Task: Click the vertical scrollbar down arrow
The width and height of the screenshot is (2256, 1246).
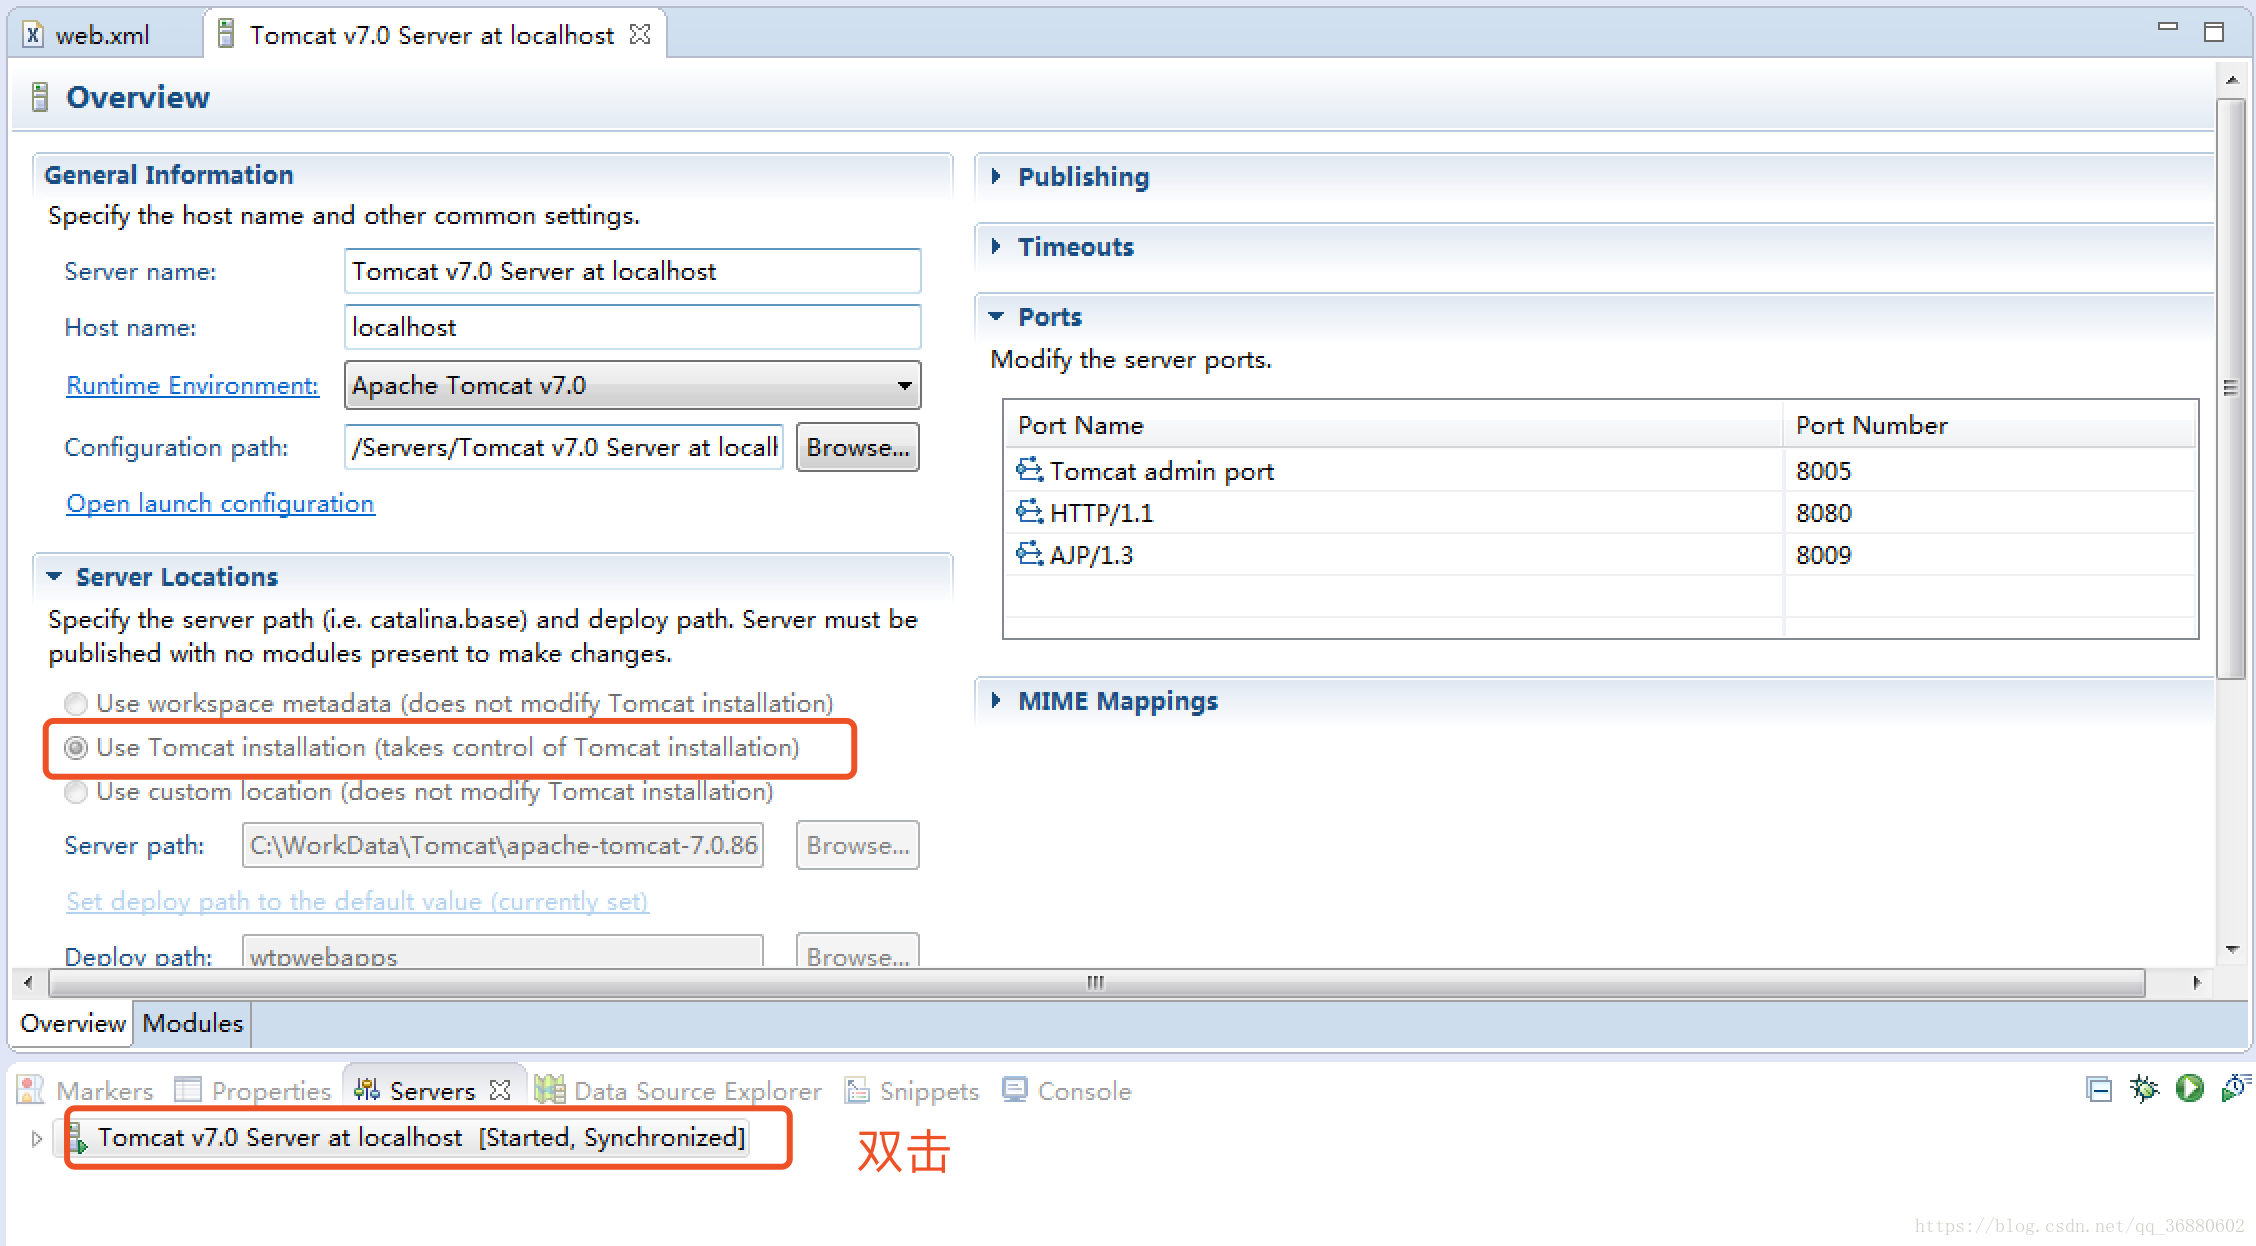Action: (2231, 949)
